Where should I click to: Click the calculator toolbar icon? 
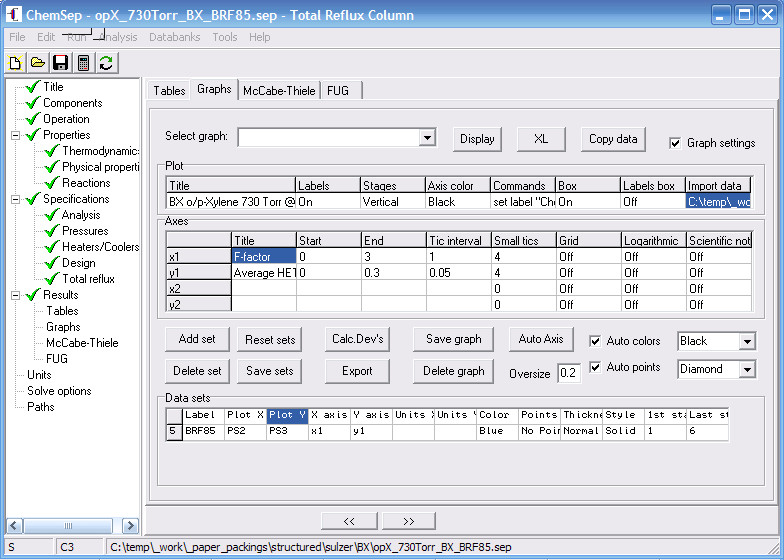(x=83, y=63)
